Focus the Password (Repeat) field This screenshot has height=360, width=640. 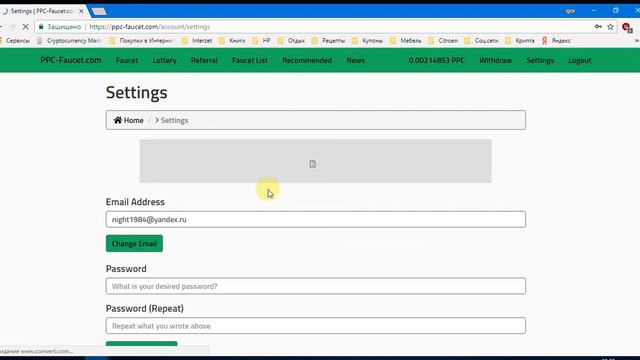(316, 326)
